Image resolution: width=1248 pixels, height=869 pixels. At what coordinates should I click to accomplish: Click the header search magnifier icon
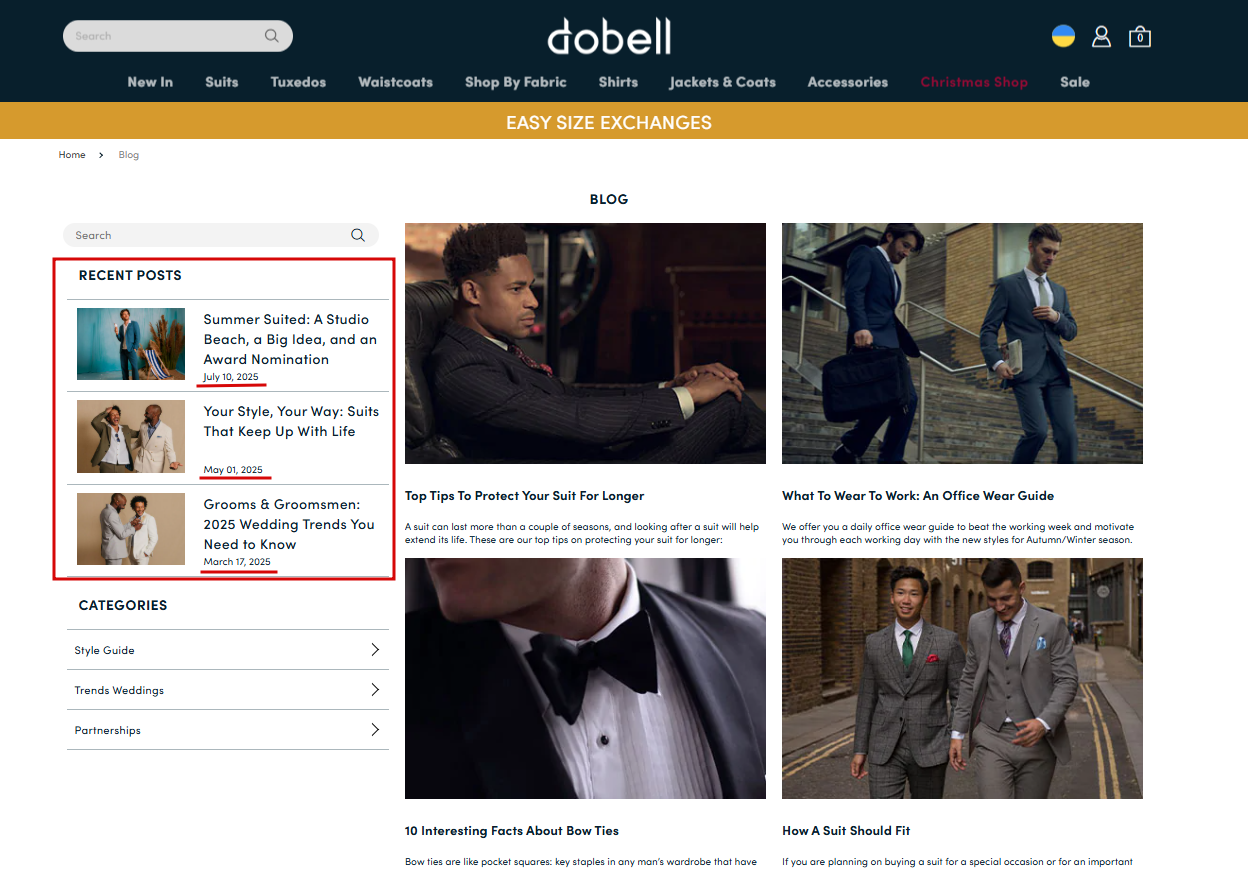[x=271, y=36]
